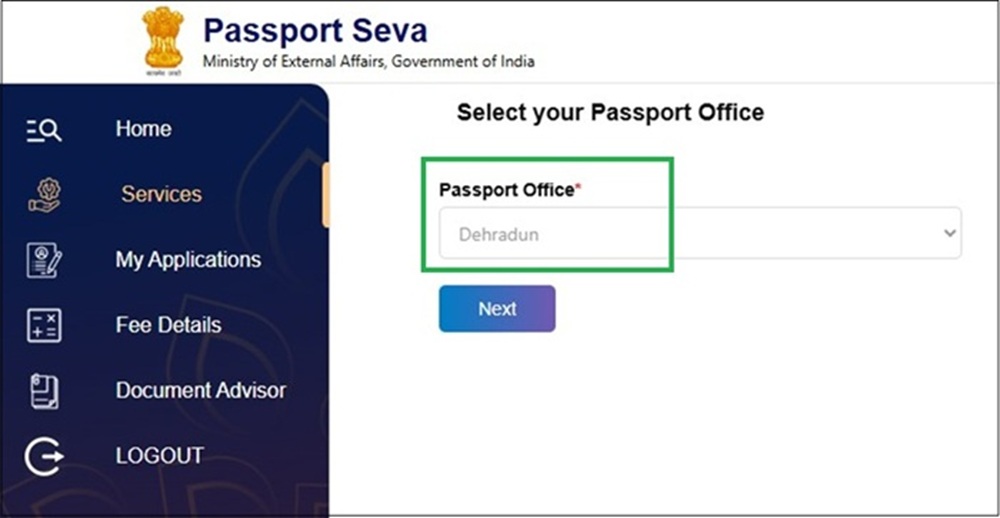The height and width of the screenshot is (518, 1000).
Task: Click the Home search-list icon
Action: tap(44, 130)
